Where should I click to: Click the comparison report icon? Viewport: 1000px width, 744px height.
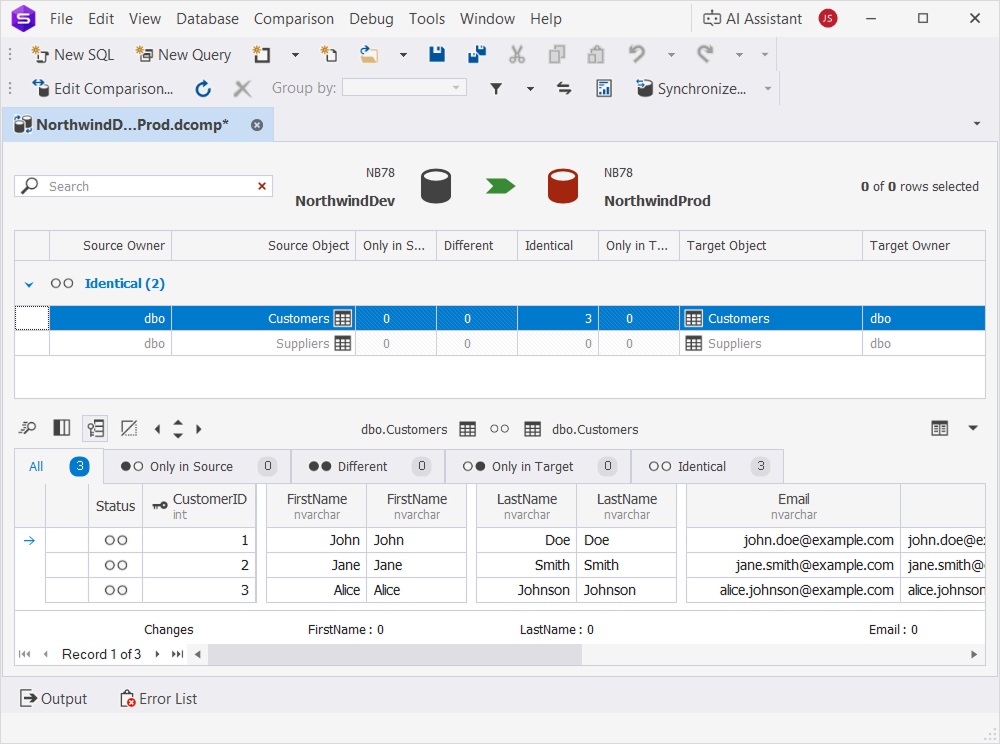[604, 89]
